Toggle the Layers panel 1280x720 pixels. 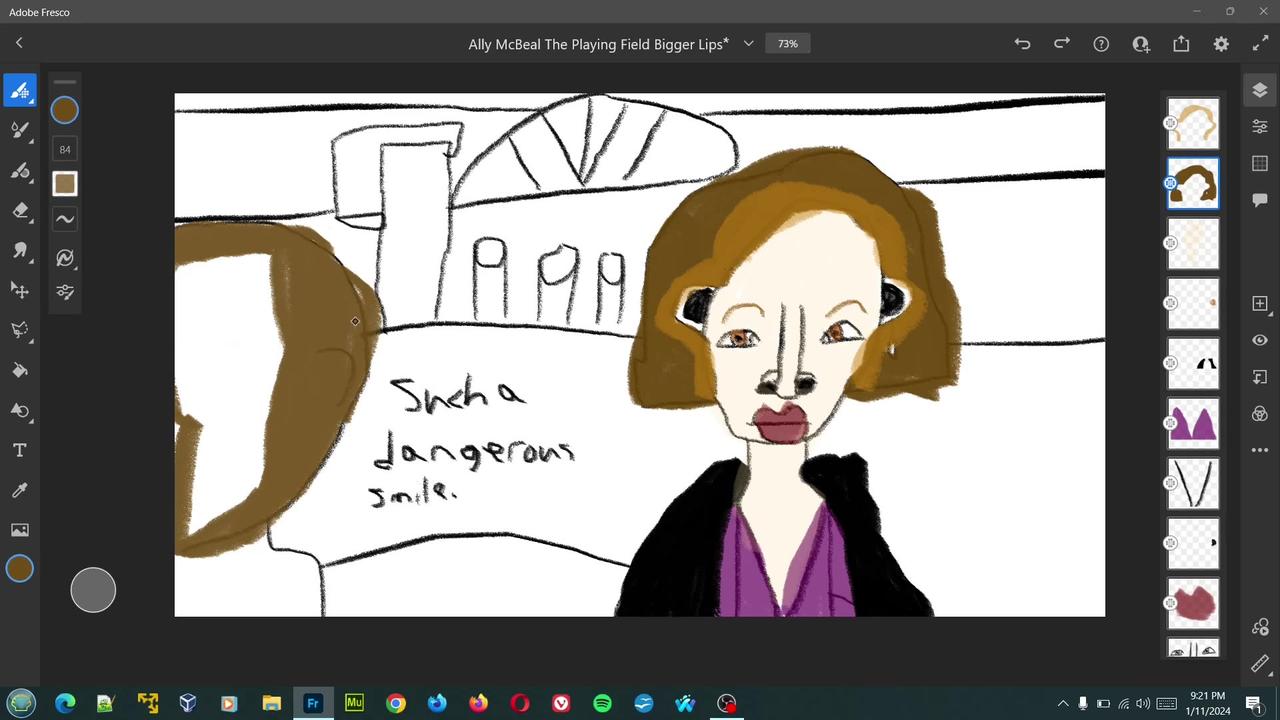(1260, 90)
